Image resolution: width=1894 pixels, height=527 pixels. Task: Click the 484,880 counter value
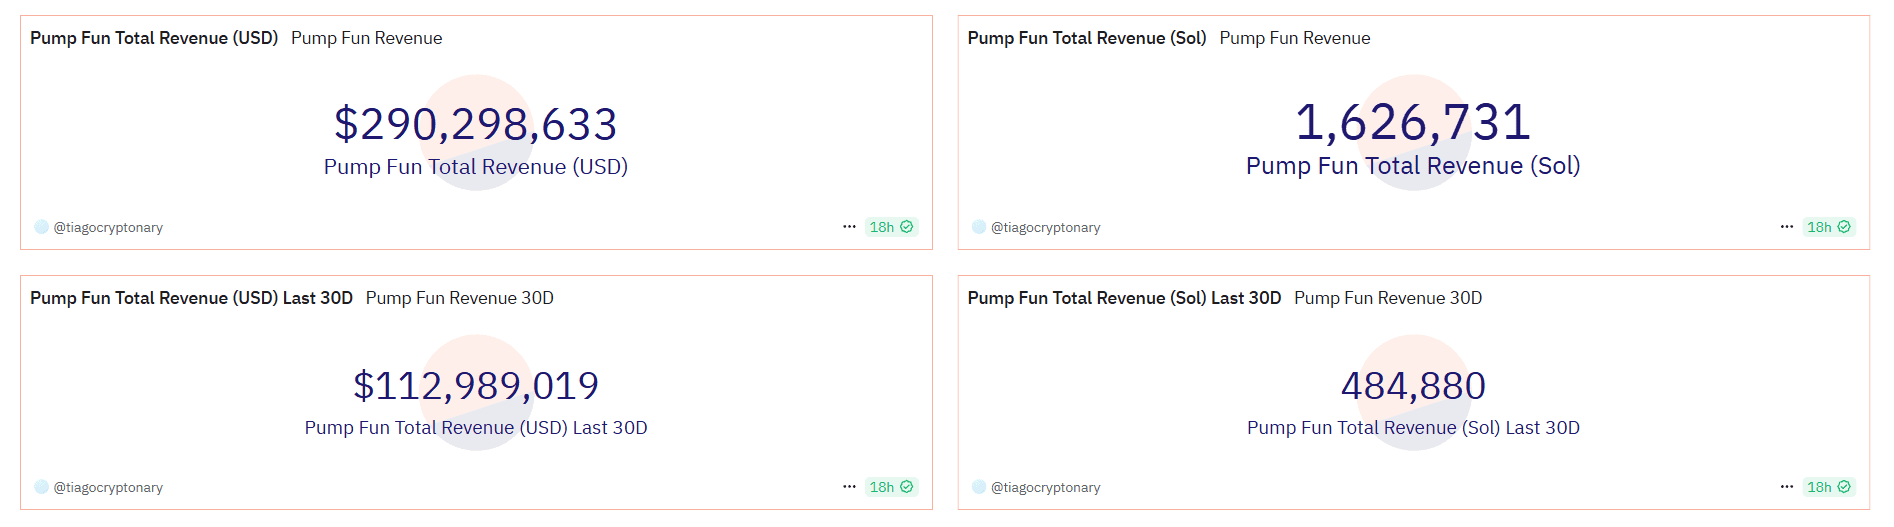point(1413,385)
